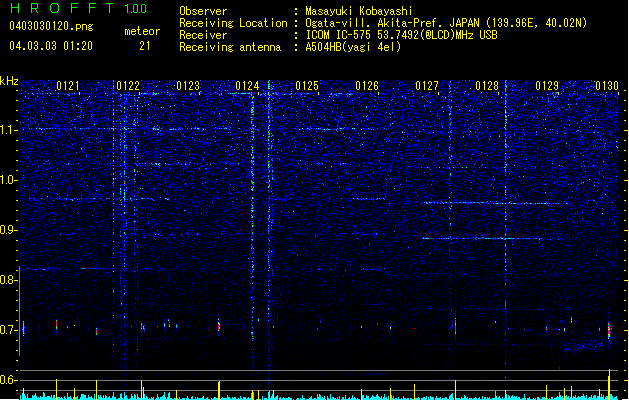Click the 0124 time marker

248,86
